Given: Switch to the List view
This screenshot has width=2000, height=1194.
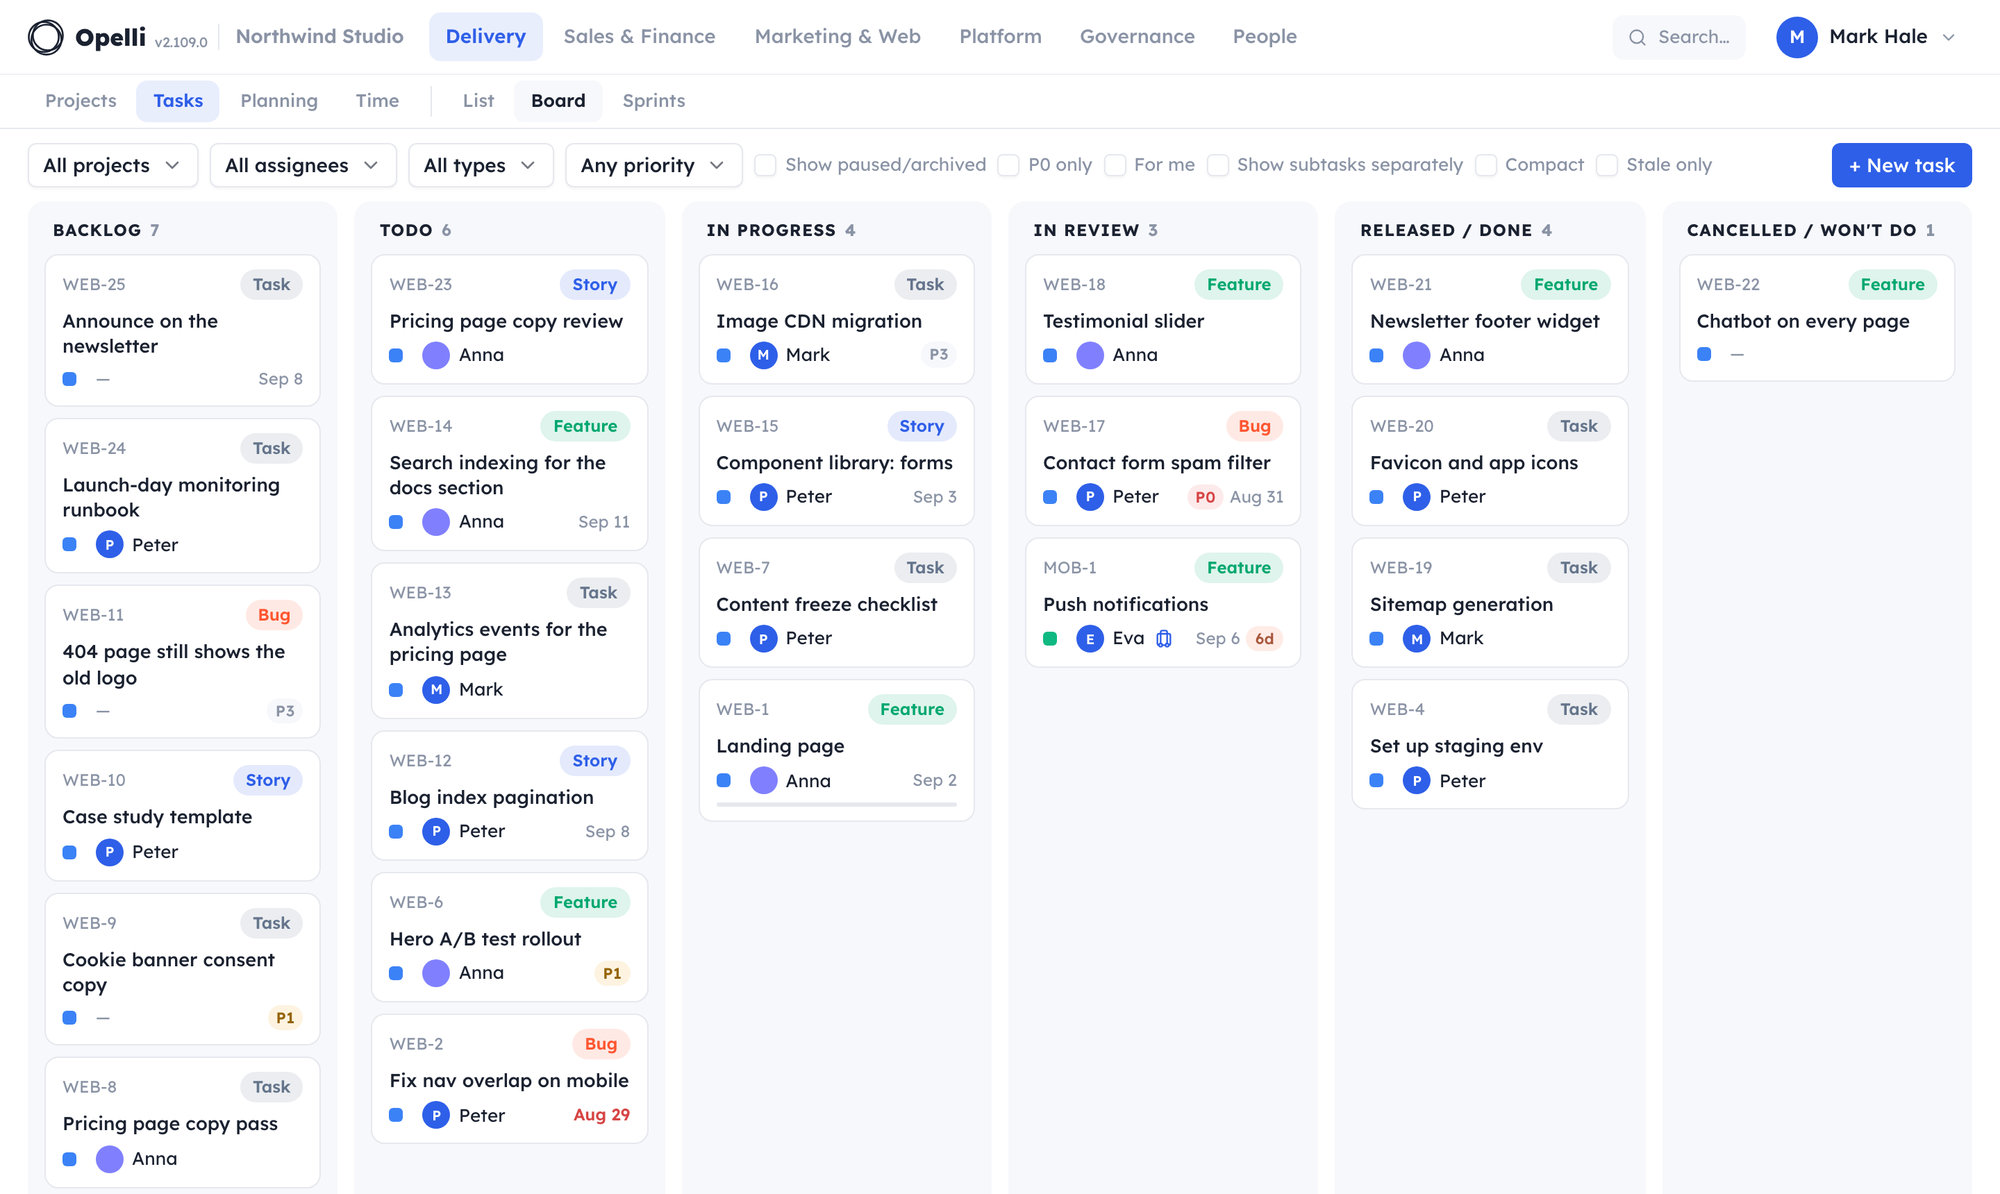Looking at the screenshot, I should [478, 101].
